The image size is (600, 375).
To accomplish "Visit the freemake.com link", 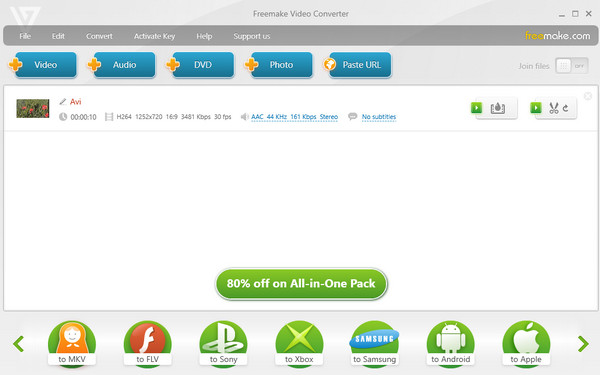I will coord(557,36).
